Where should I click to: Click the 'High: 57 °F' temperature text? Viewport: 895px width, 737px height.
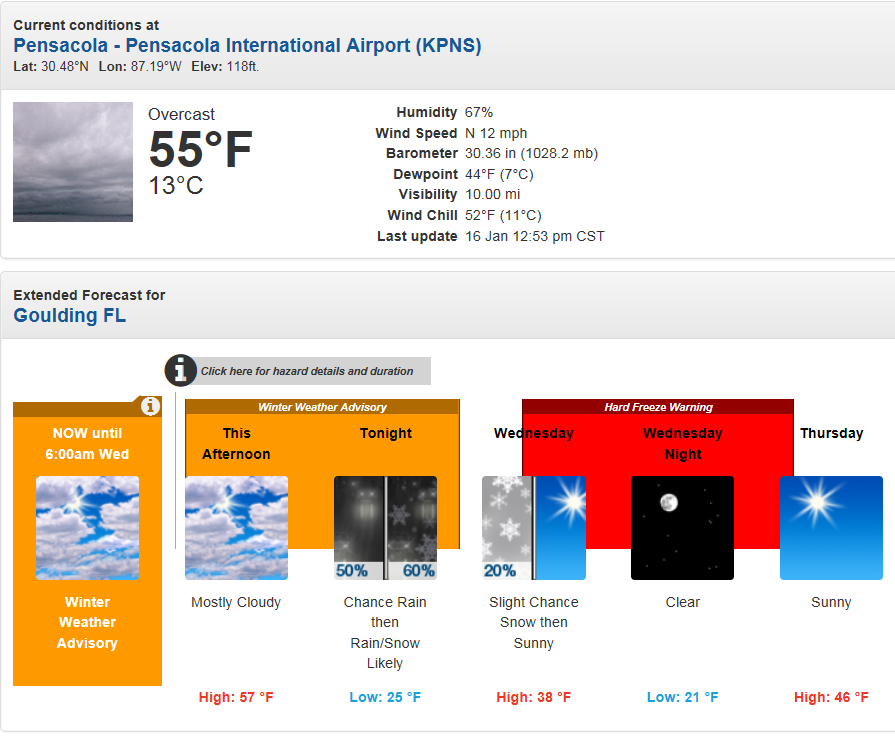pyautogui.click(x=236, y=697)
